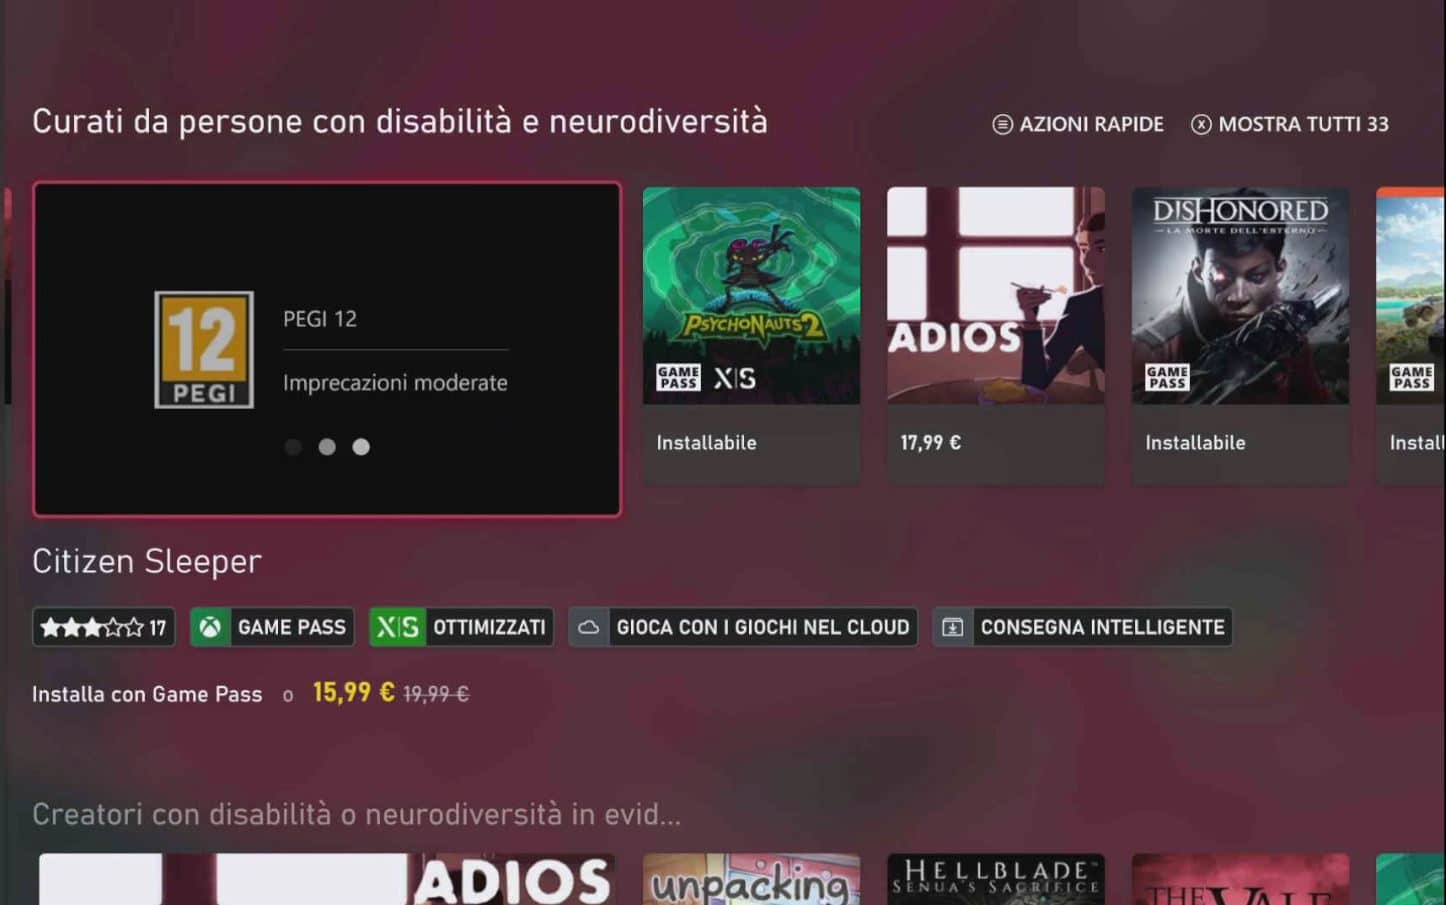The width and height of the screenshot is (1446, 905).
Task: Click Installabile under Psychonauts 2
Action: [706, 443]
